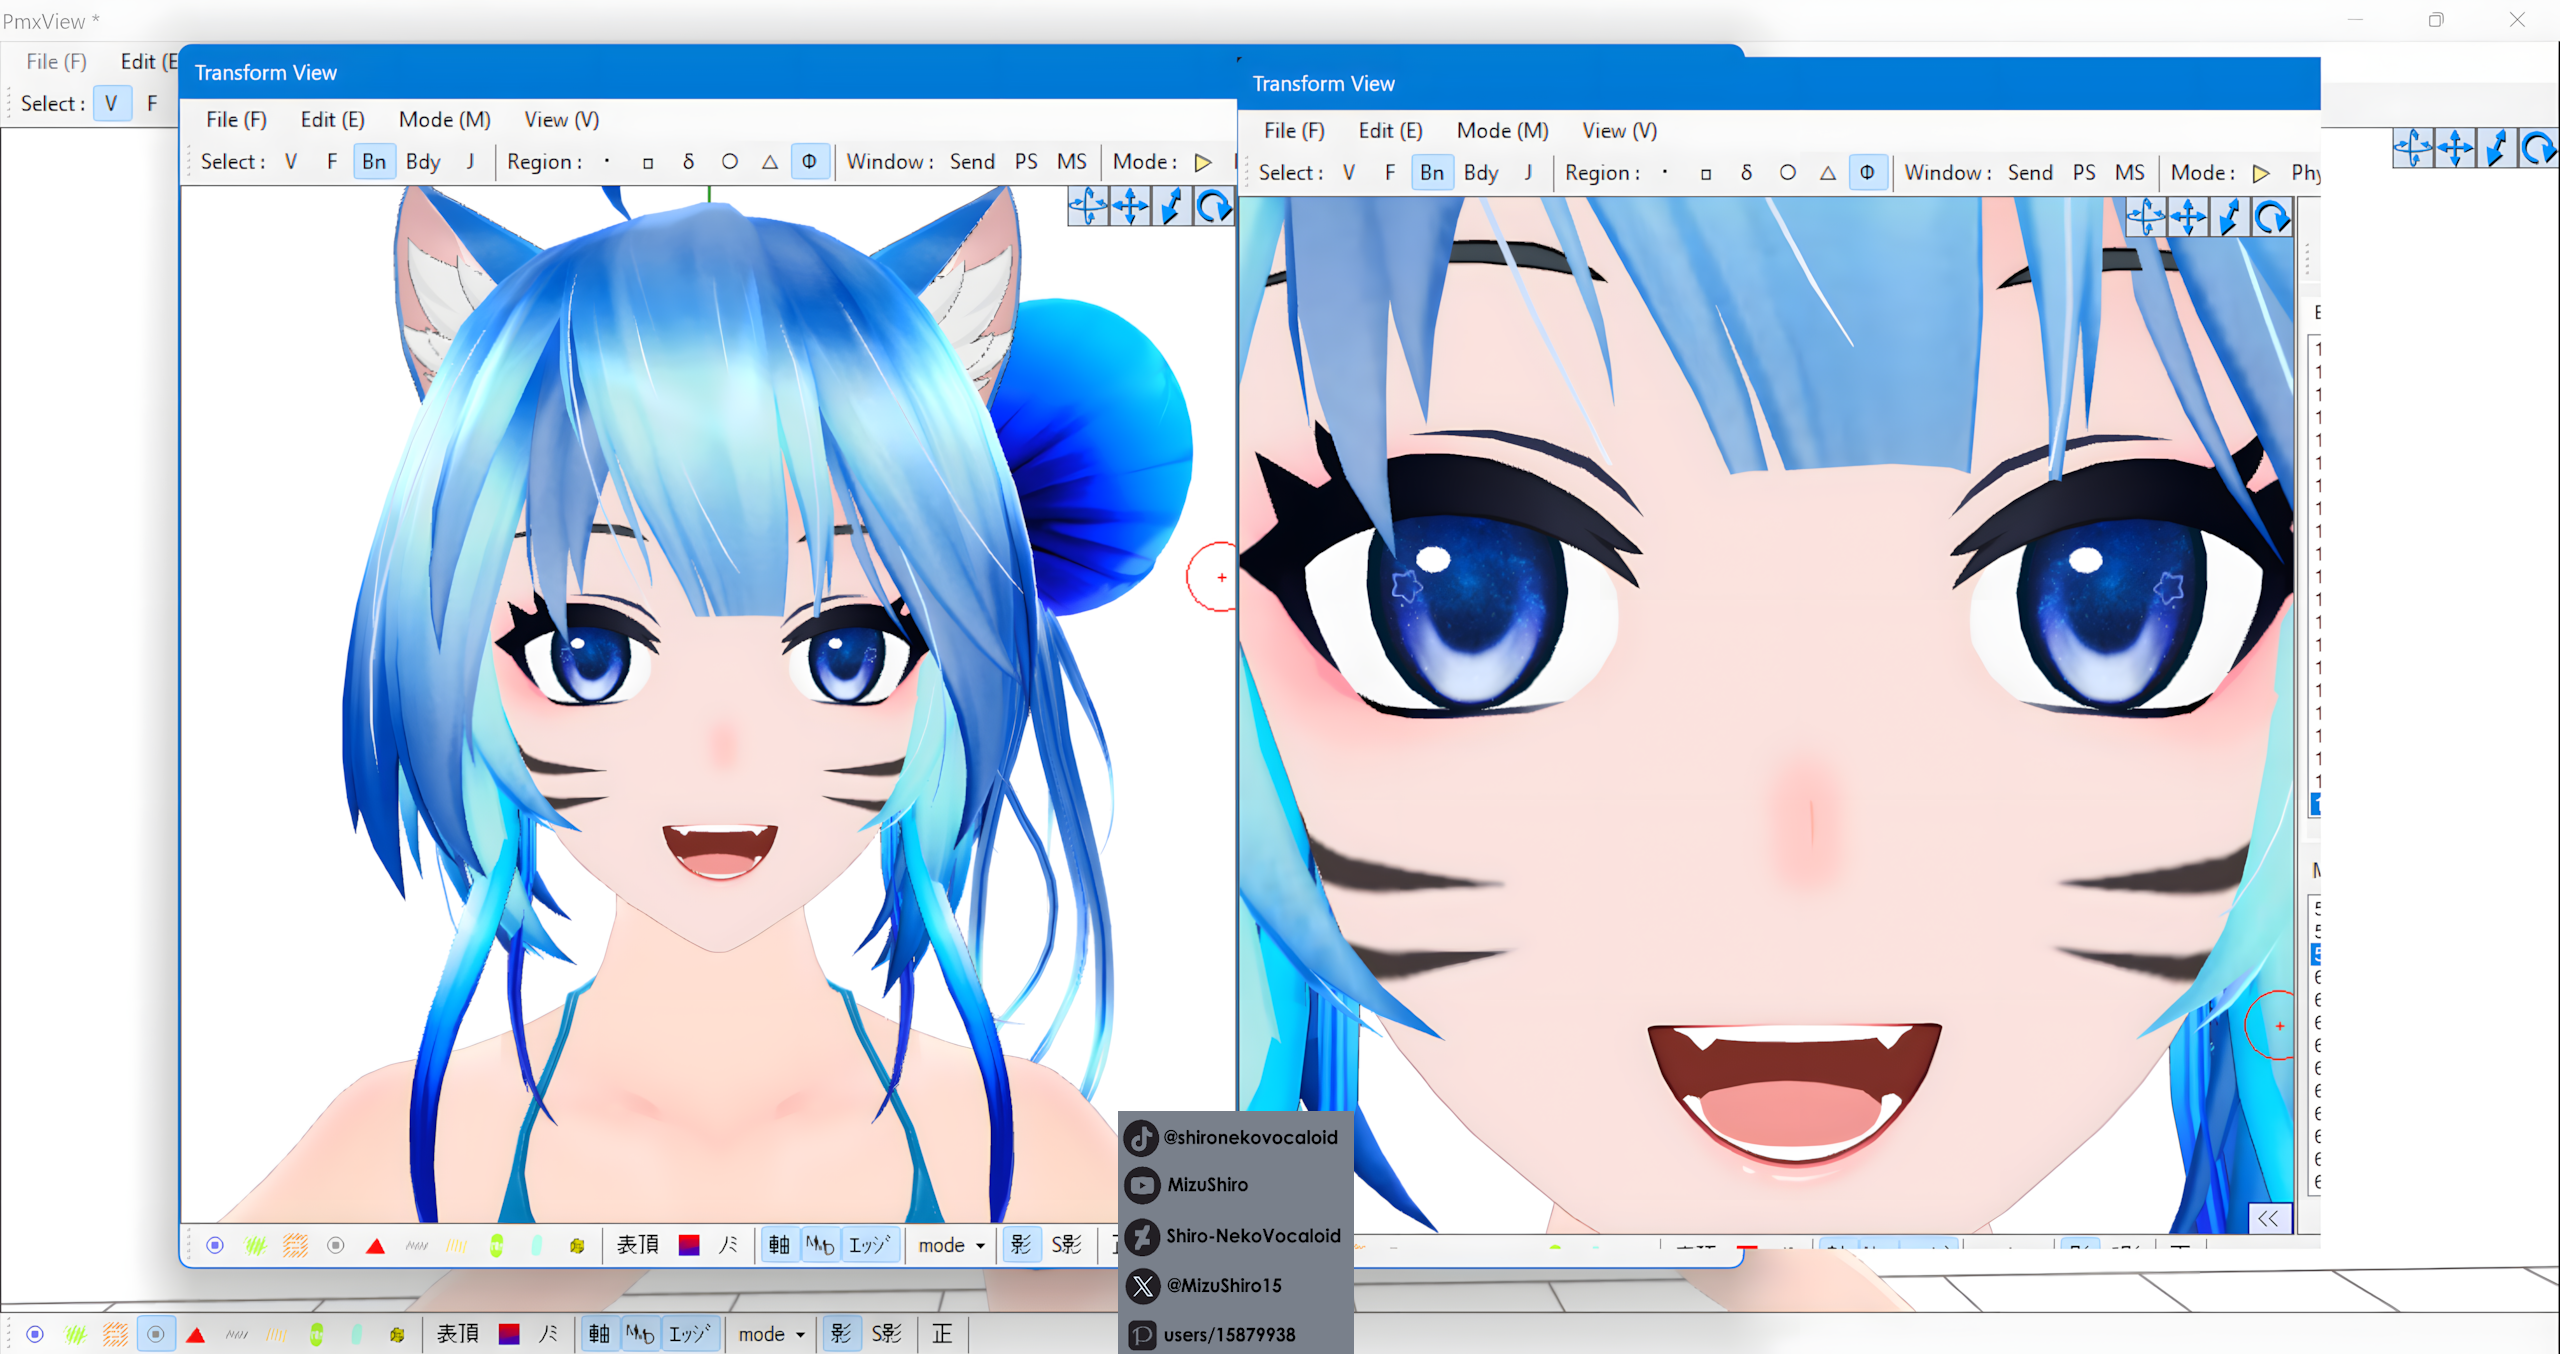The image size is (2560, 1354).
Task: Toggle 影 shadow in left Transform View
Action: [x=1021, y=1246]
